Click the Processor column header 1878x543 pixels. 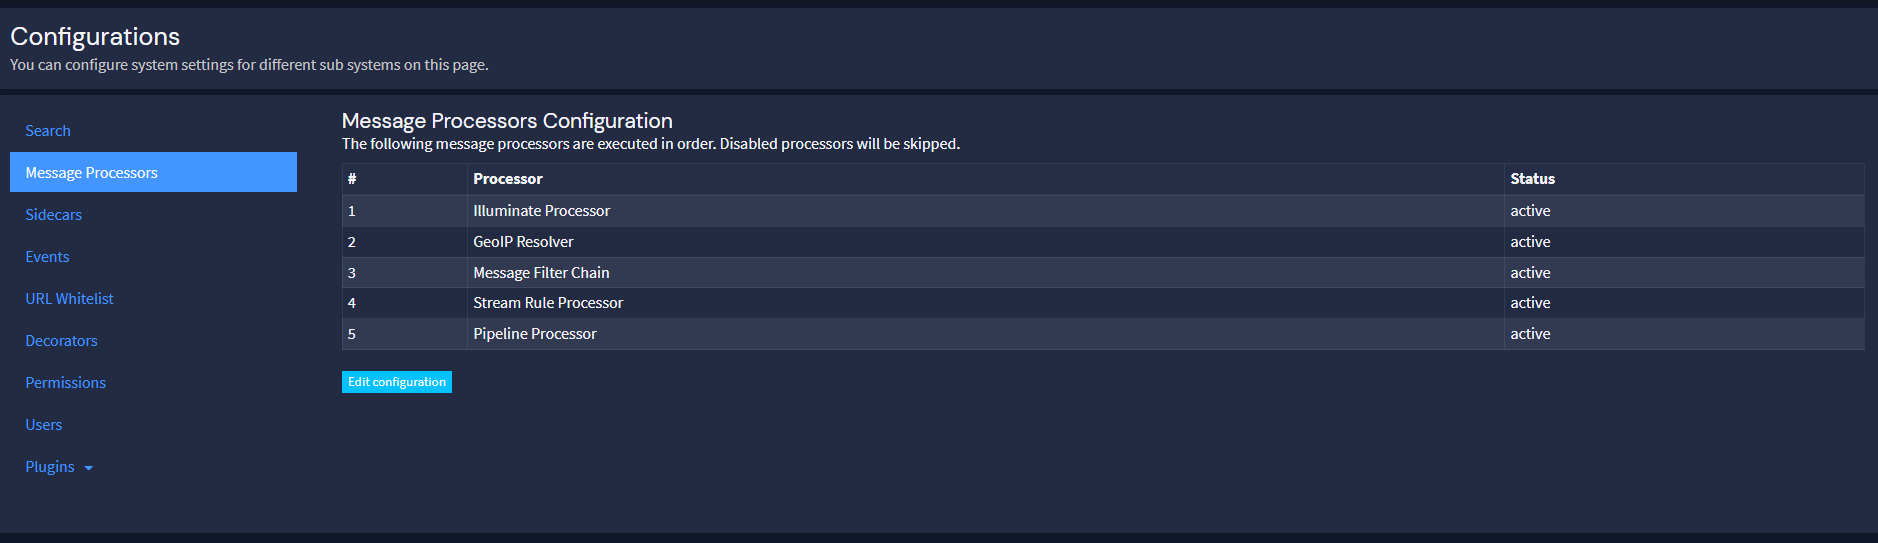tap(508, 179)
